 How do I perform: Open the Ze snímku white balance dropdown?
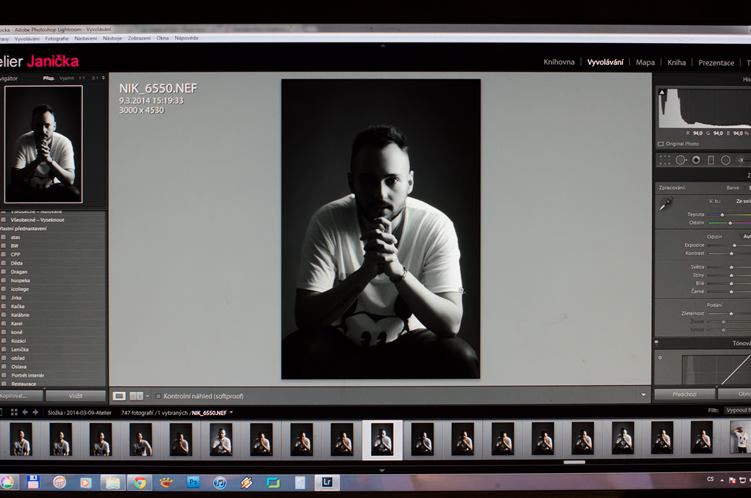click(743, 202)
